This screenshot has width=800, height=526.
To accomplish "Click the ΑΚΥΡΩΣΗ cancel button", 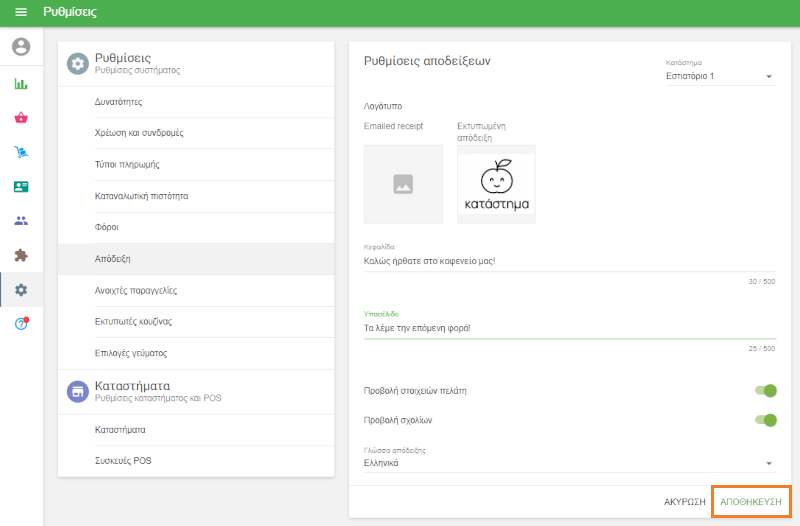I will pos(685,502).
